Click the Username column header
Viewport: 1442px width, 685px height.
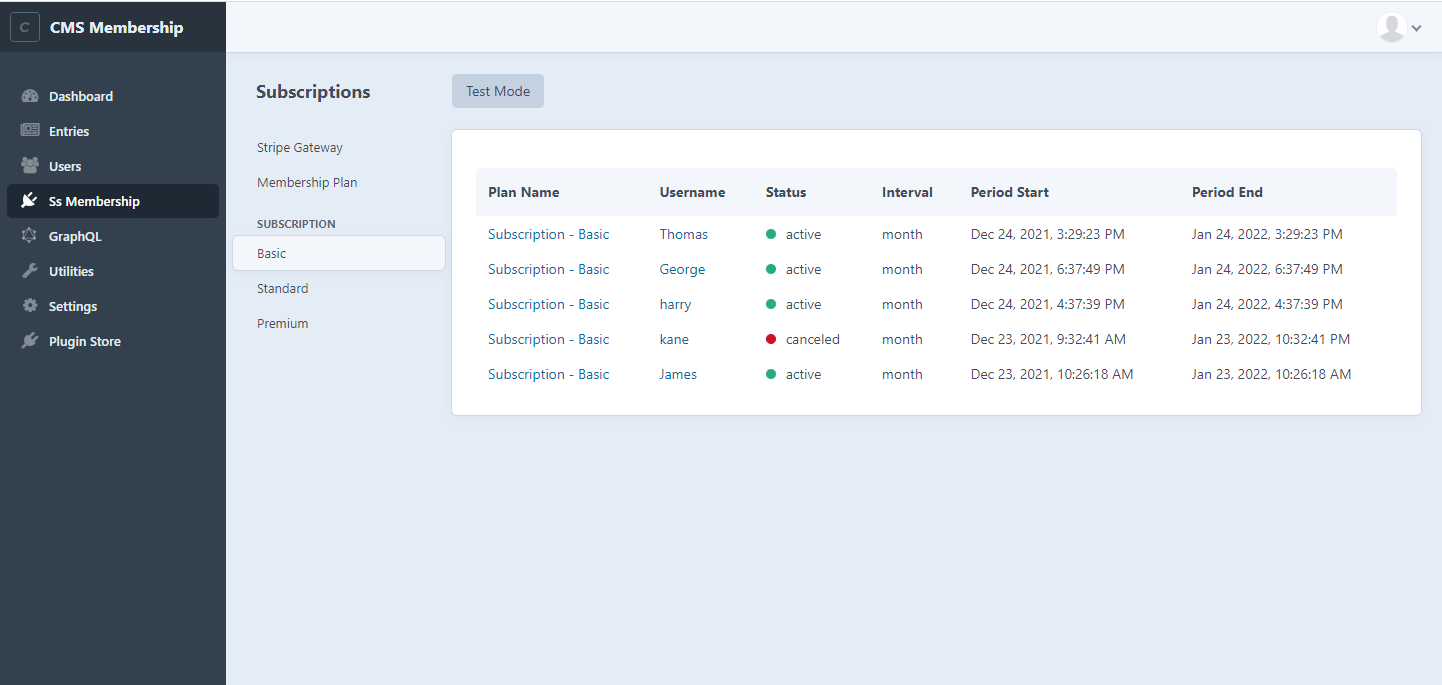click(x=692, y=192)
